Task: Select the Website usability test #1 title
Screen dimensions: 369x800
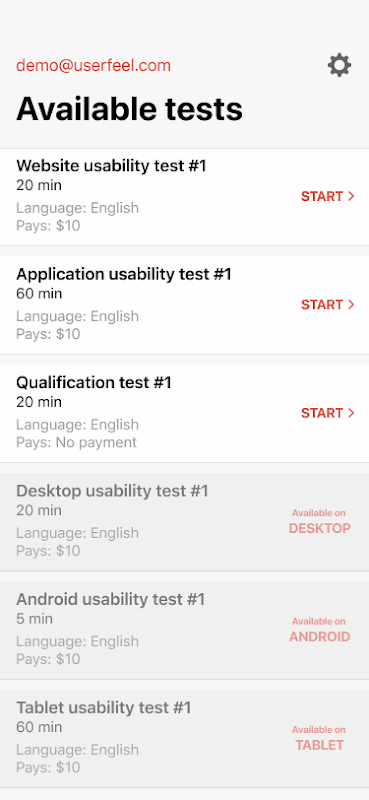Action: (x=111, y=166)
